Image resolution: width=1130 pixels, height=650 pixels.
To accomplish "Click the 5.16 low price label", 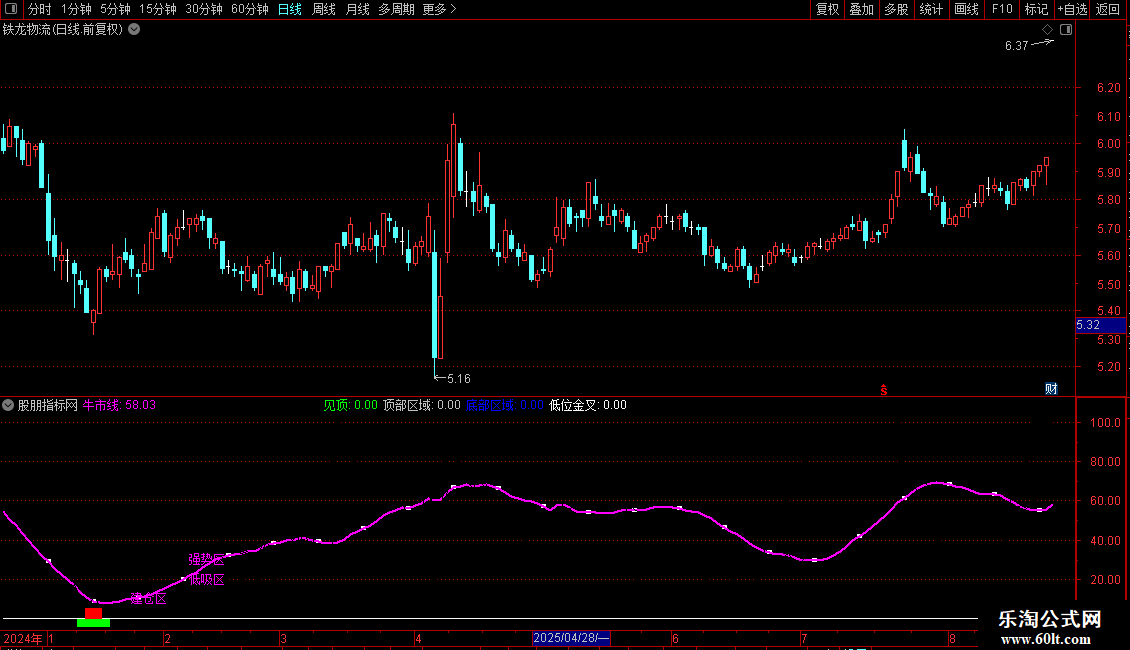I will coord(458,378).
